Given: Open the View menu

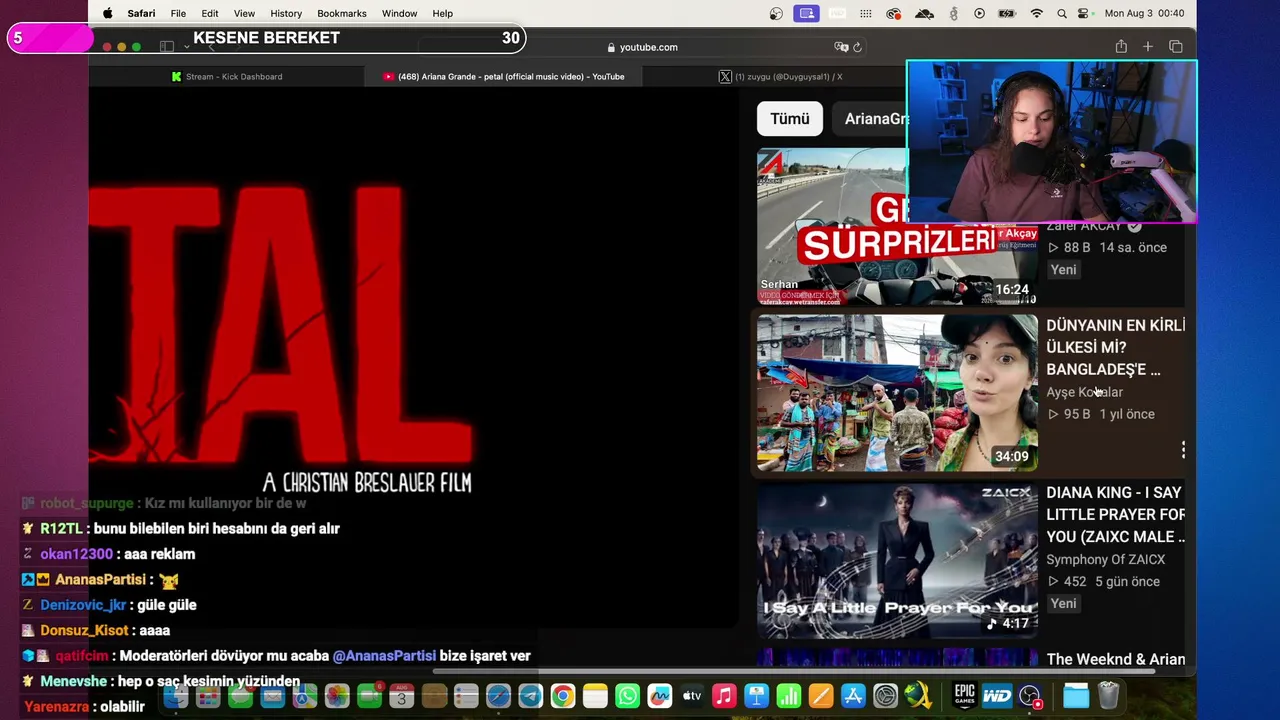Looking at the screenshot, I should click(244, 13).
